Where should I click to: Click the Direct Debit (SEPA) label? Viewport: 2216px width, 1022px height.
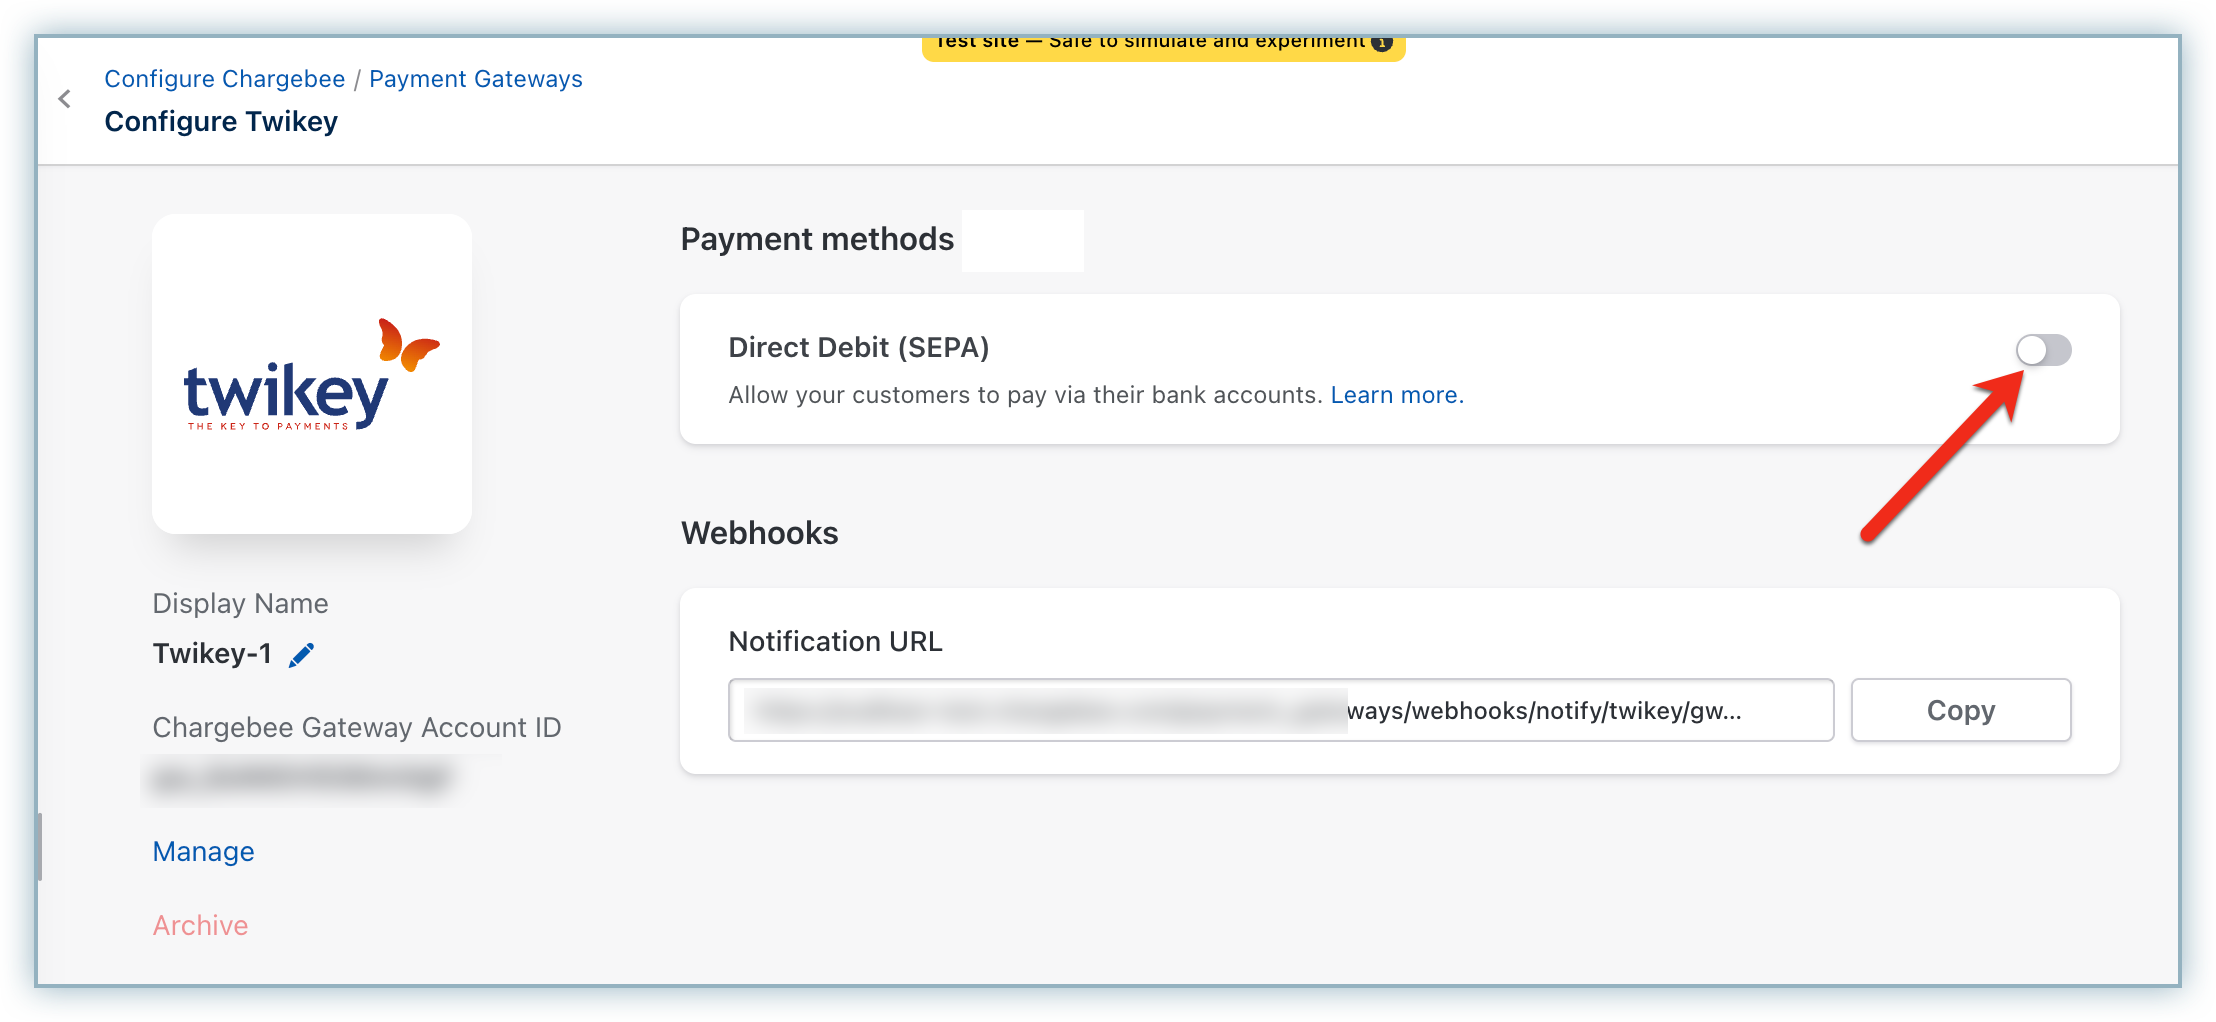tap(858, 348)
